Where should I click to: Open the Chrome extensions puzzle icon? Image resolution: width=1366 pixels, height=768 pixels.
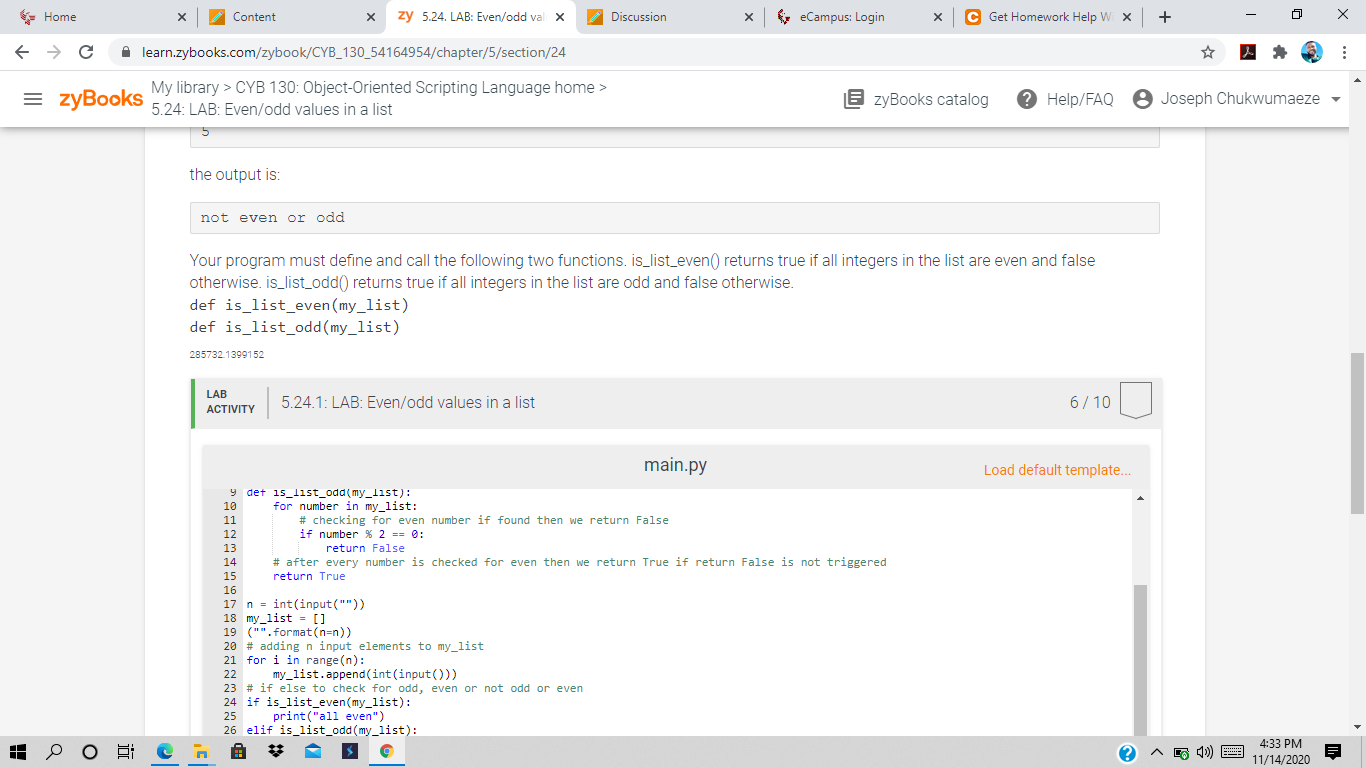(1280, 52)
